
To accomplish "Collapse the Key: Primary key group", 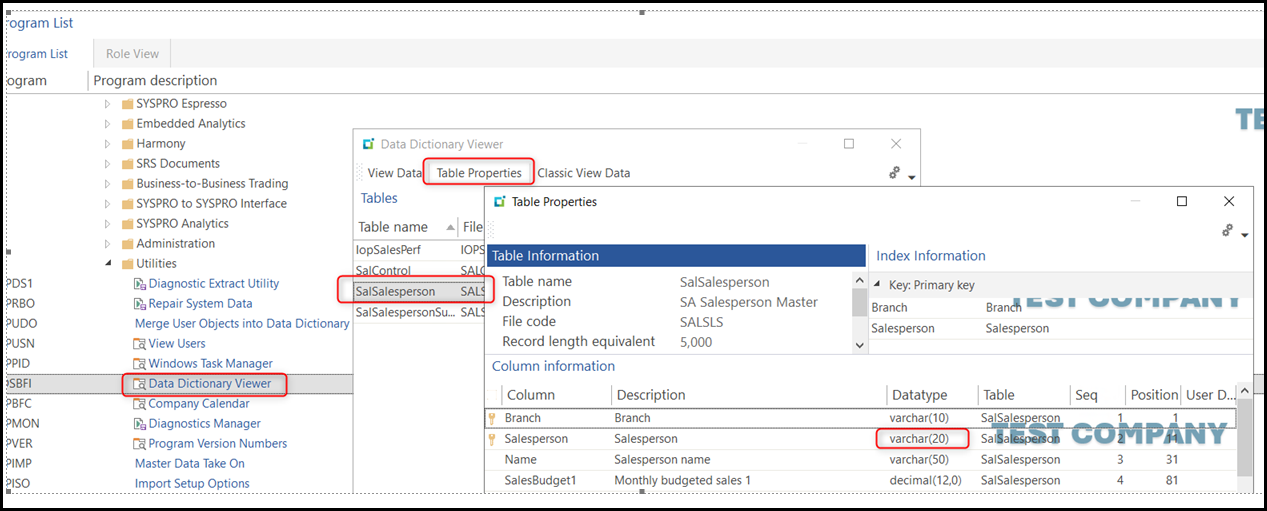I will (878, 285).
